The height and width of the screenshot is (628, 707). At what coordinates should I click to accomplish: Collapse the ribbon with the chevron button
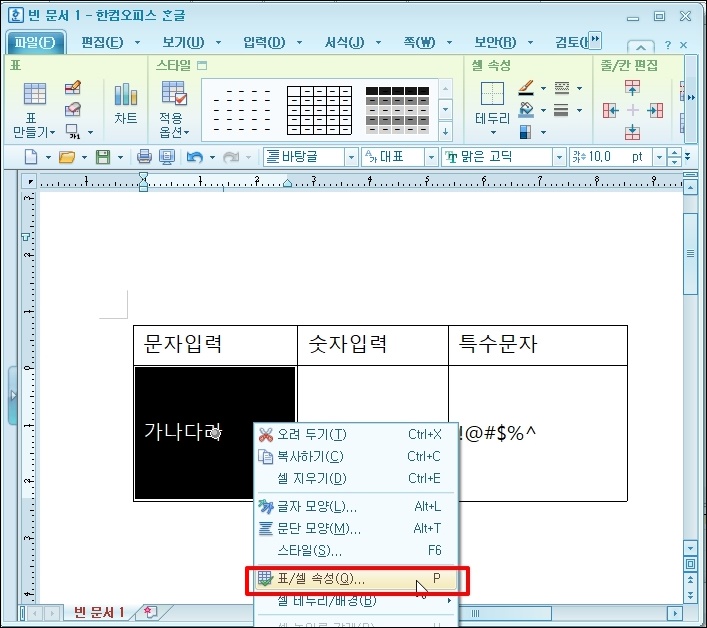coord(641,46)
